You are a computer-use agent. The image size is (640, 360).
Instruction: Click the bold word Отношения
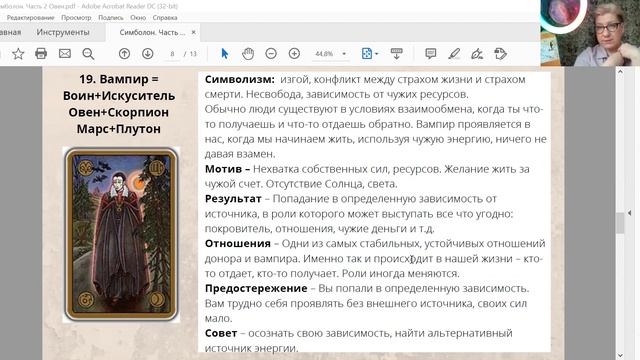(x=238, y=243)
